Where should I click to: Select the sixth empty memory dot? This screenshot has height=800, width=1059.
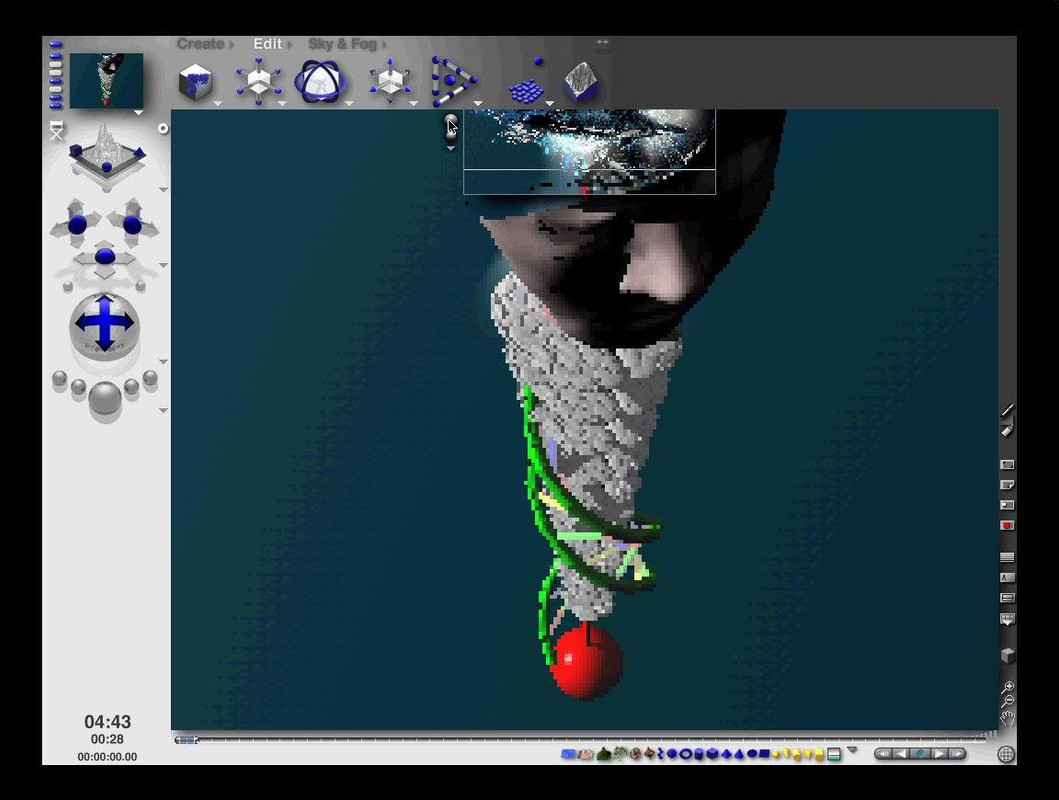[x=56, y=89]
